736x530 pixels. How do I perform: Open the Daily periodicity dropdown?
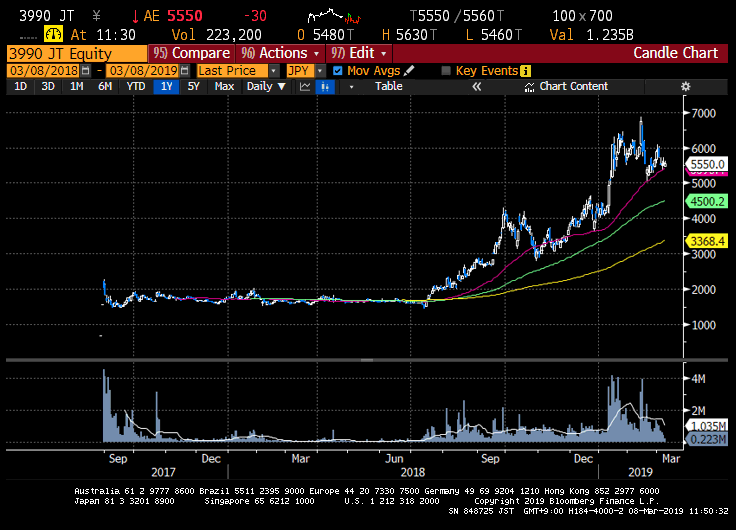coord(282,87)
